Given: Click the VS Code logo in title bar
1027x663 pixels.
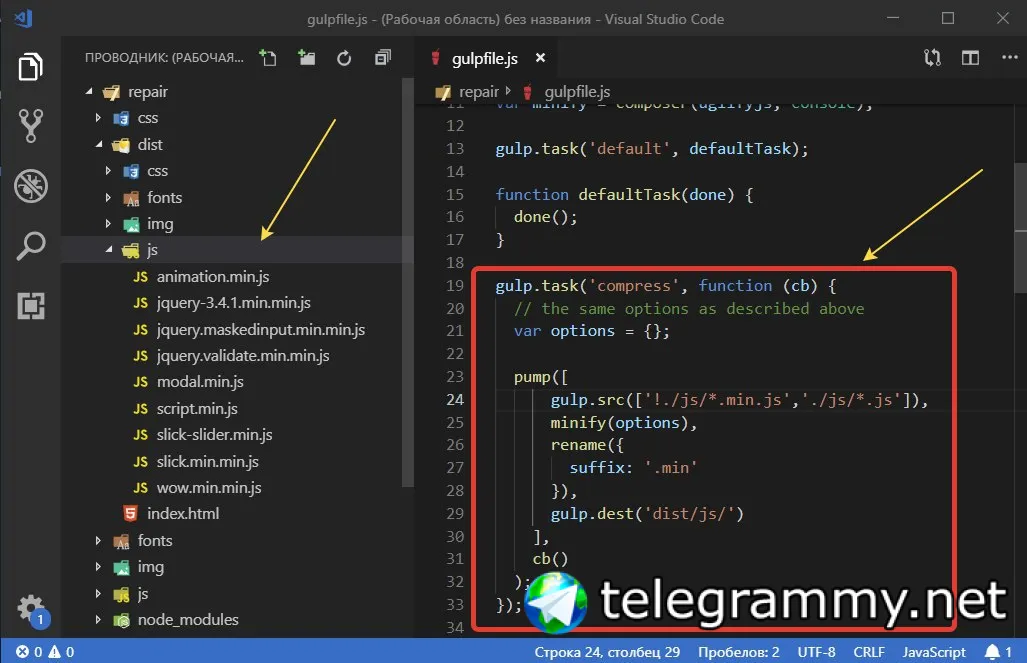Looking at the screenshot, I should point(24,18).
